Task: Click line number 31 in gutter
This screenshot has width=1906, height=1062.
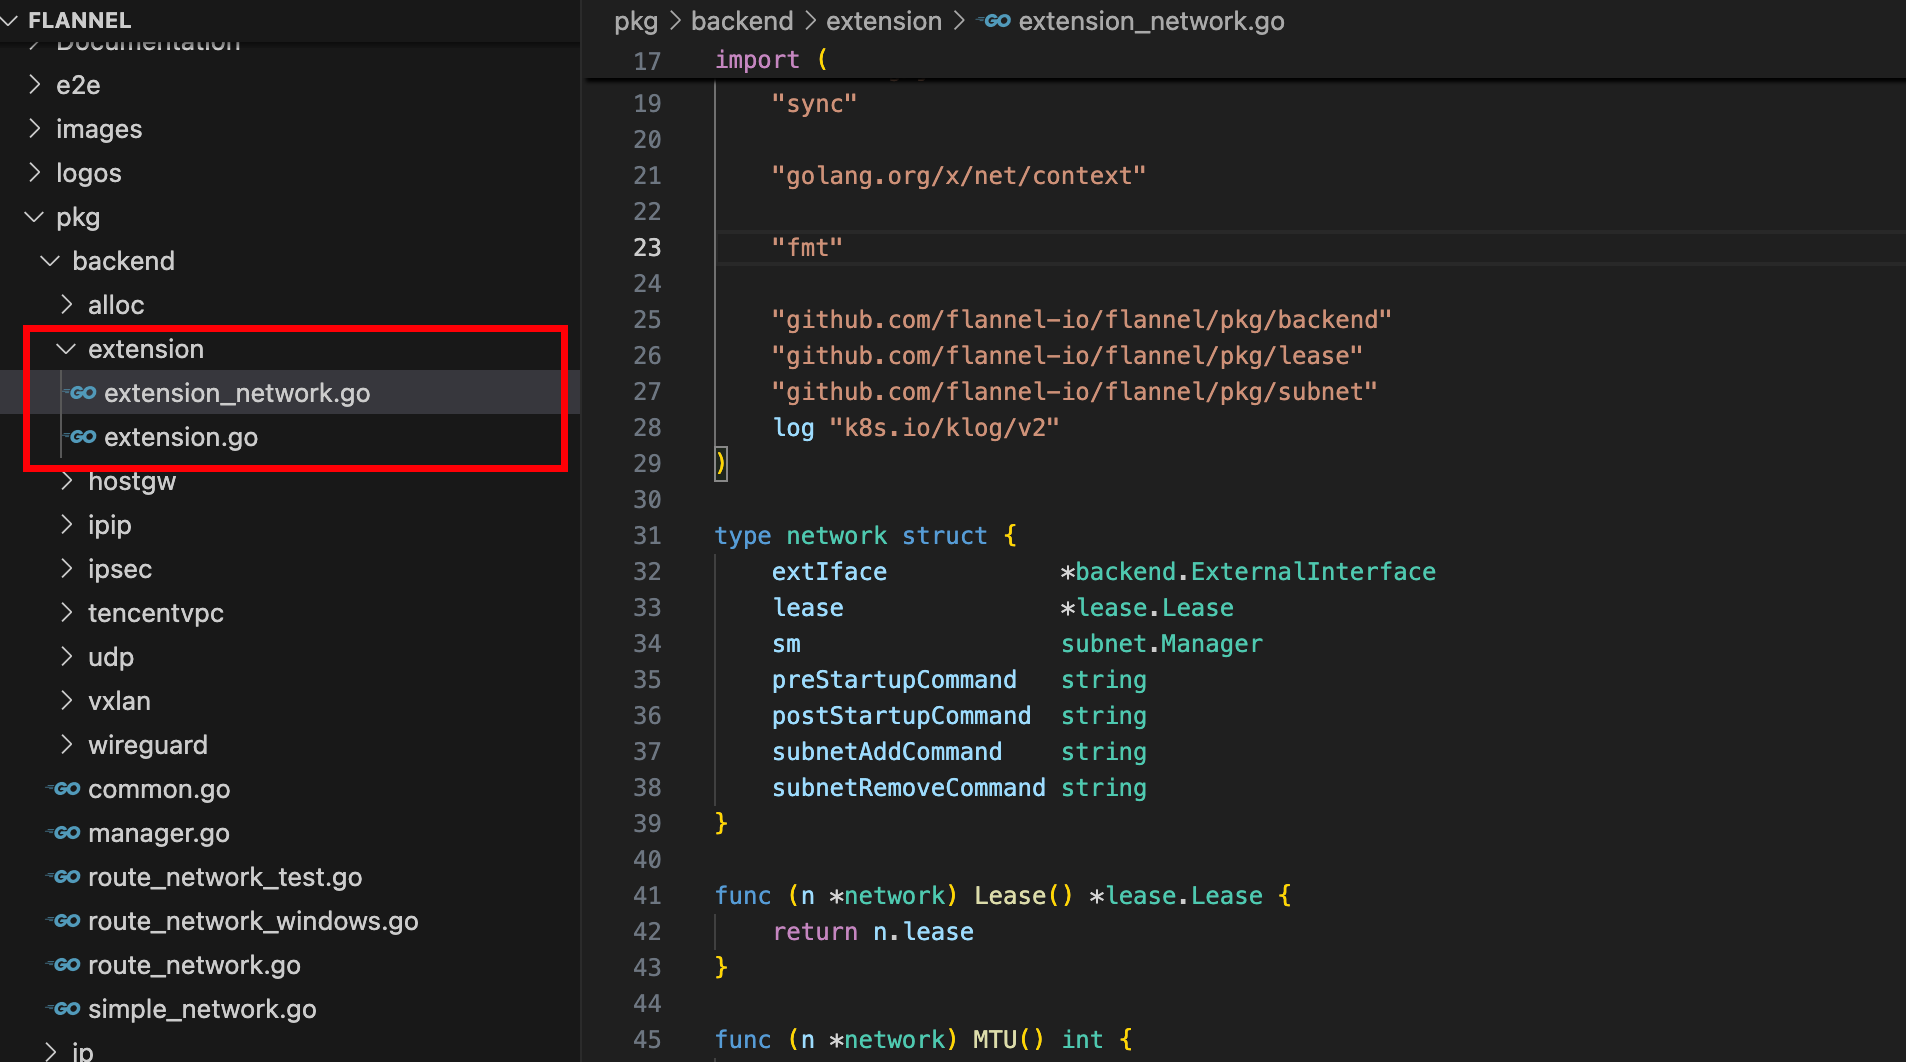Action: [647, 535]
